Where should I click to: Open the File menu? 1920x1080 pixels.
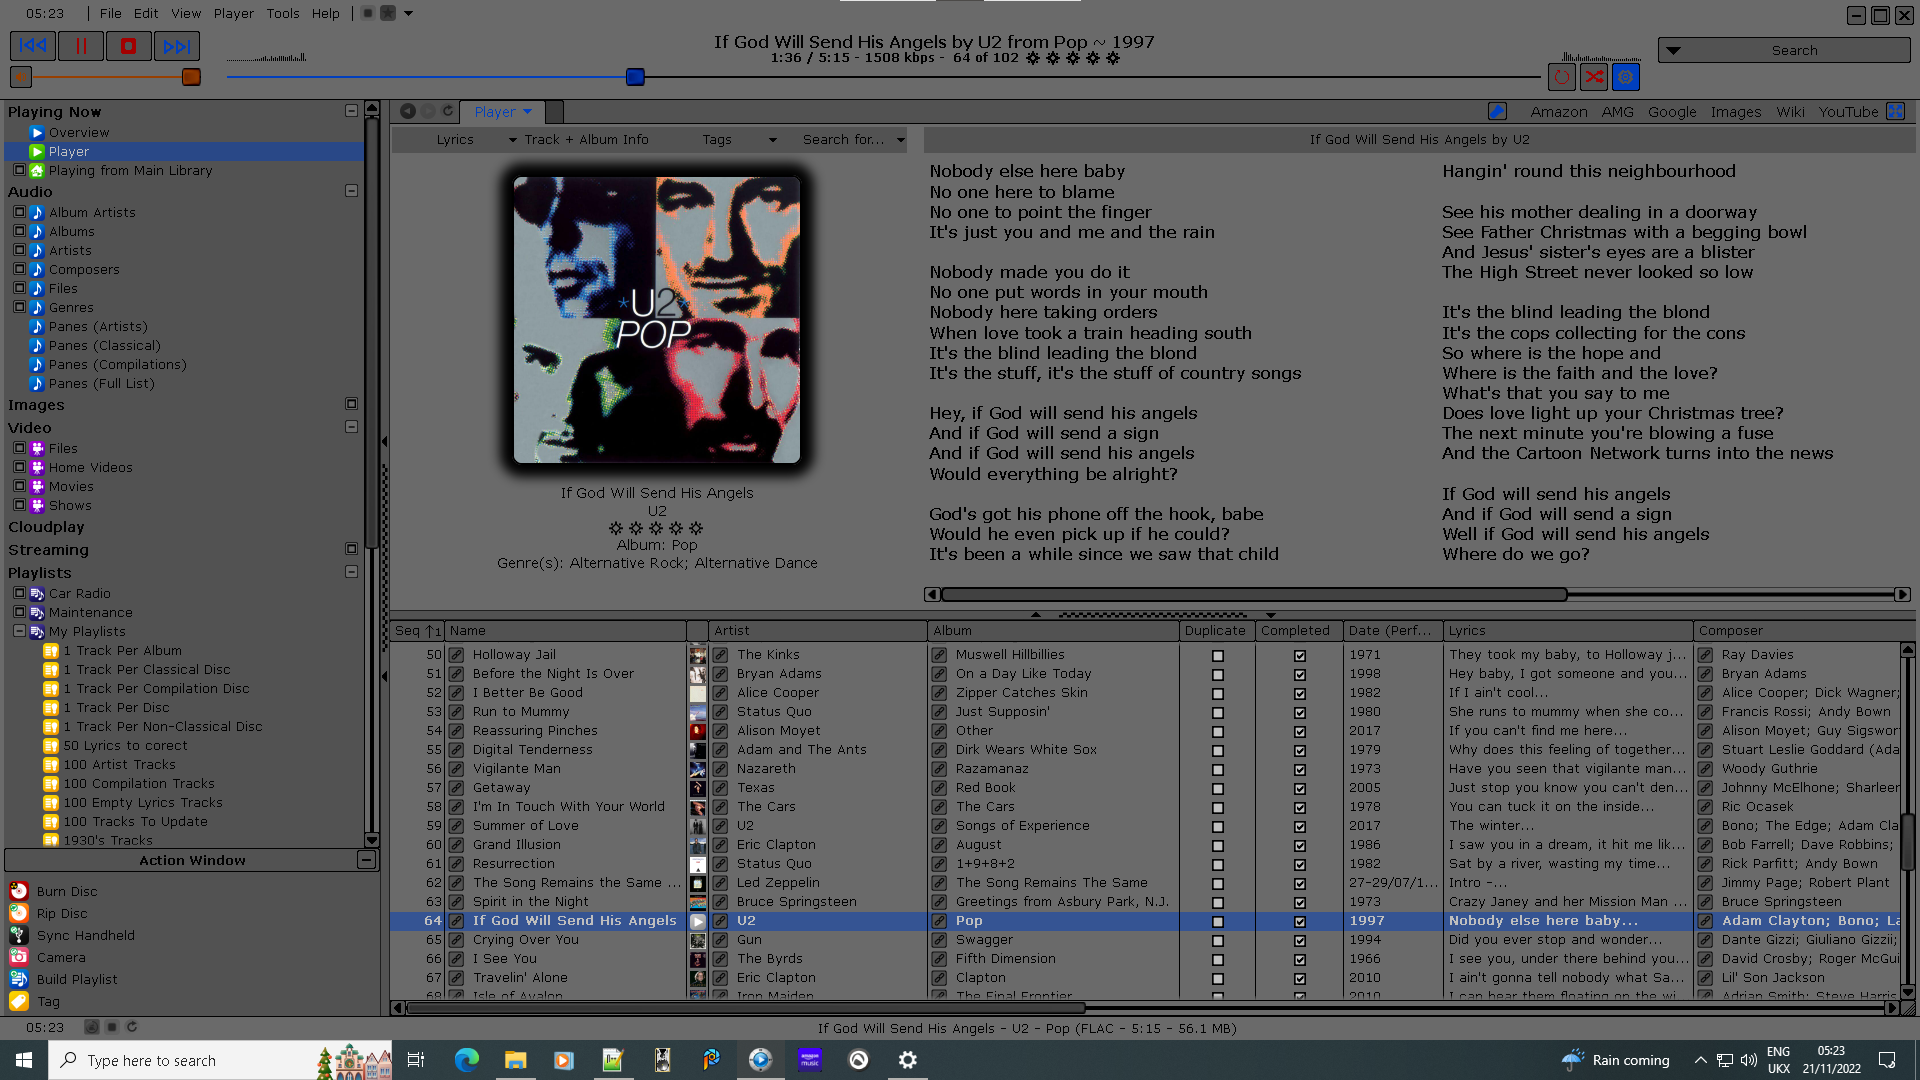click(111, 13)
